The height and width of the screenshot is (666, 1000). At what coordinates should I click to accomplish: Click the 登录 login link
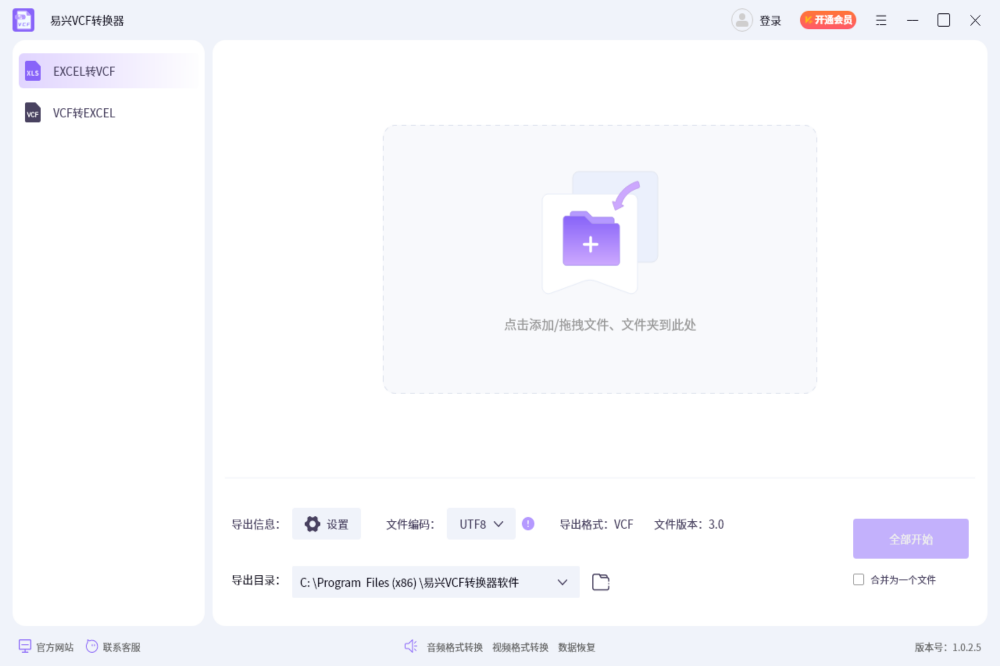tap(770, 21)
